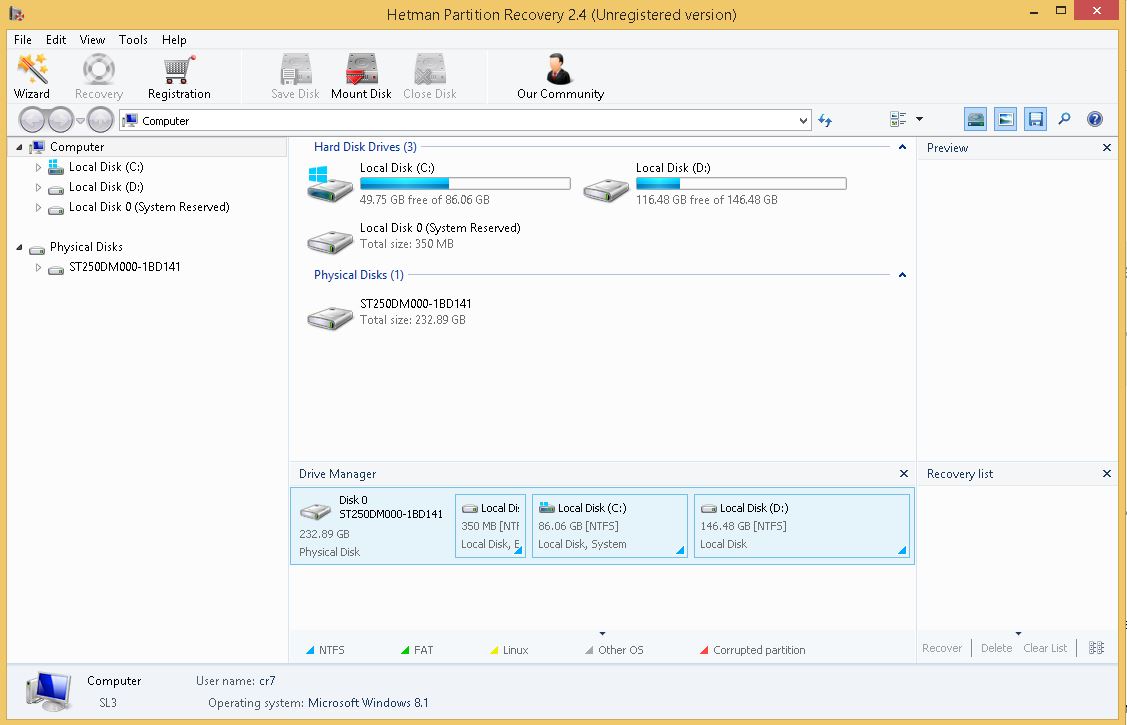The image size is (1127, 725).
Task: Toggle the NTFS partition filter
Action: point(325,649)
